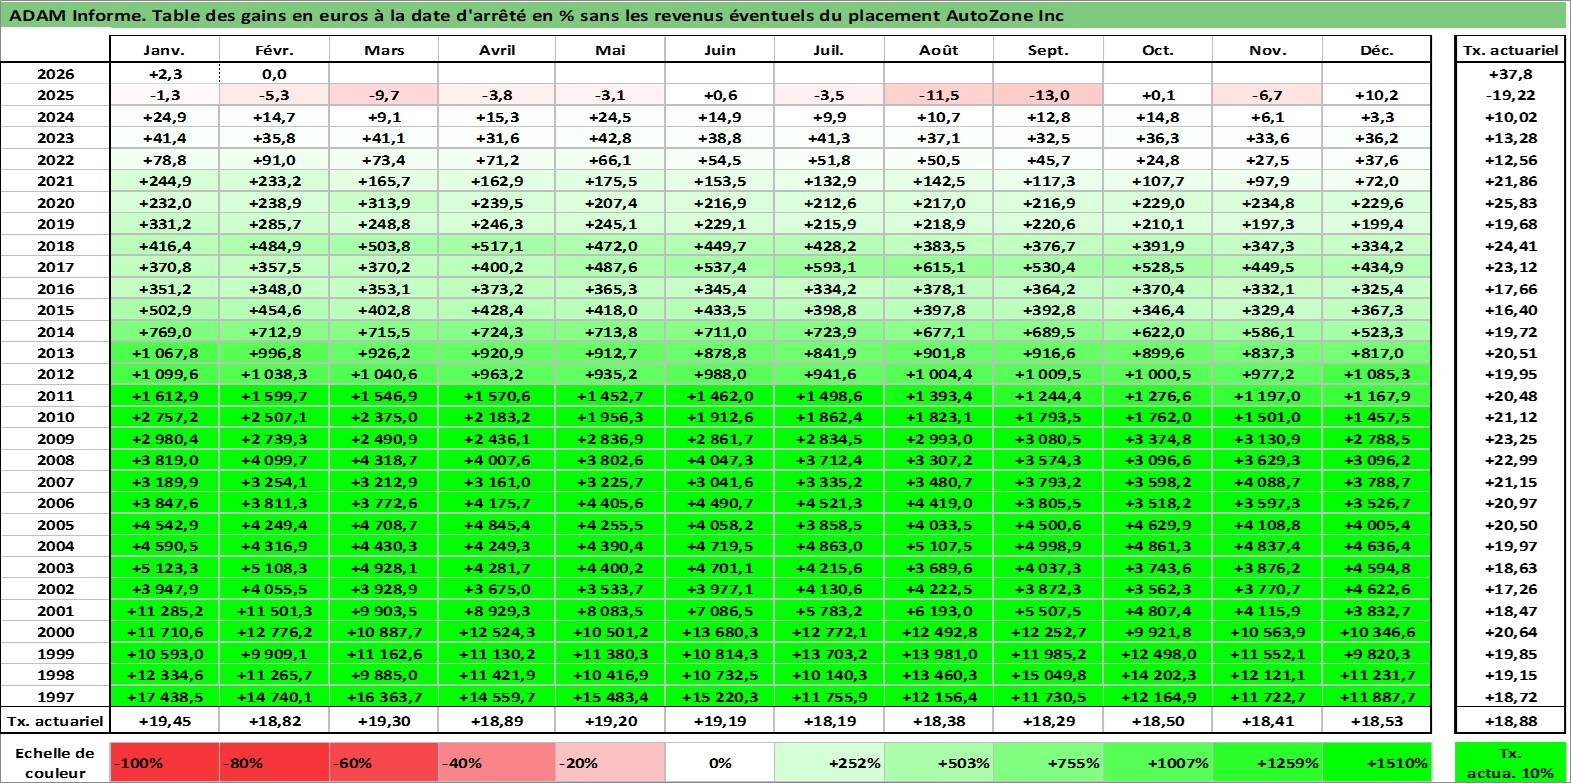Click the -11,5 cell for Août 2025
Screen dimensions: 1571x783
pos(939,95)
